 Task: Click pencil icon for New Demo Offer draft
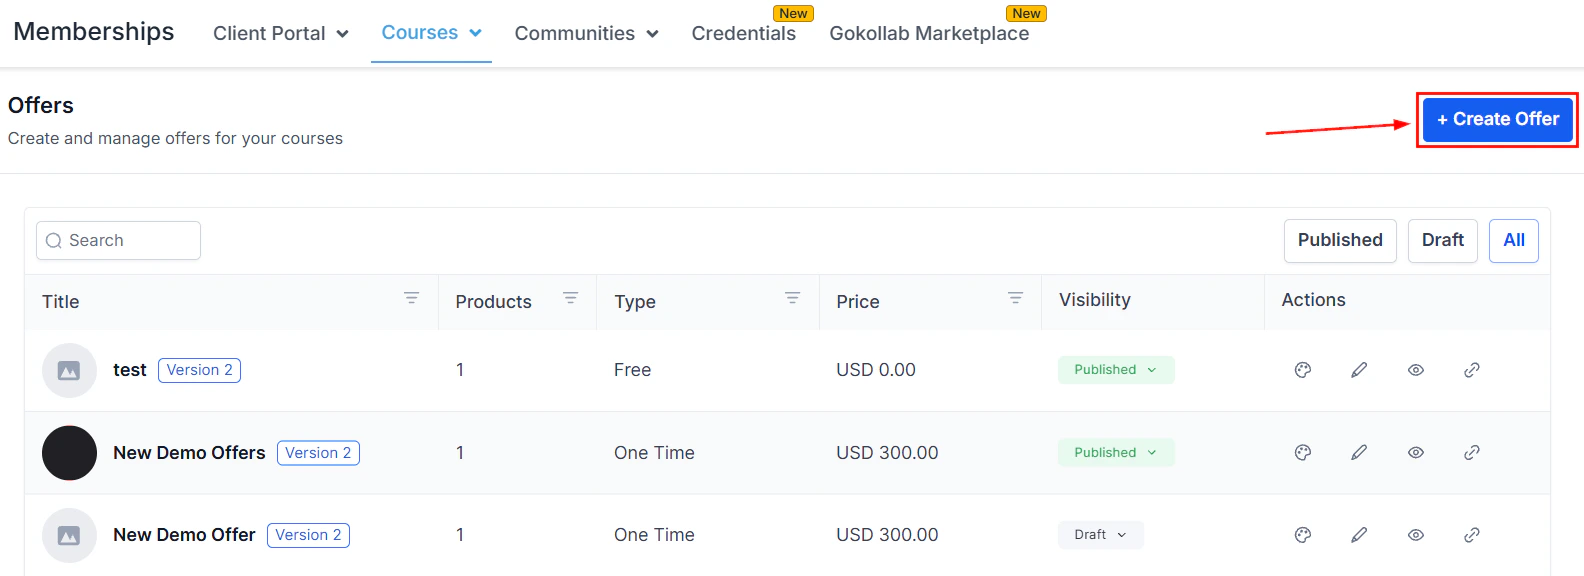[1359, 535]
